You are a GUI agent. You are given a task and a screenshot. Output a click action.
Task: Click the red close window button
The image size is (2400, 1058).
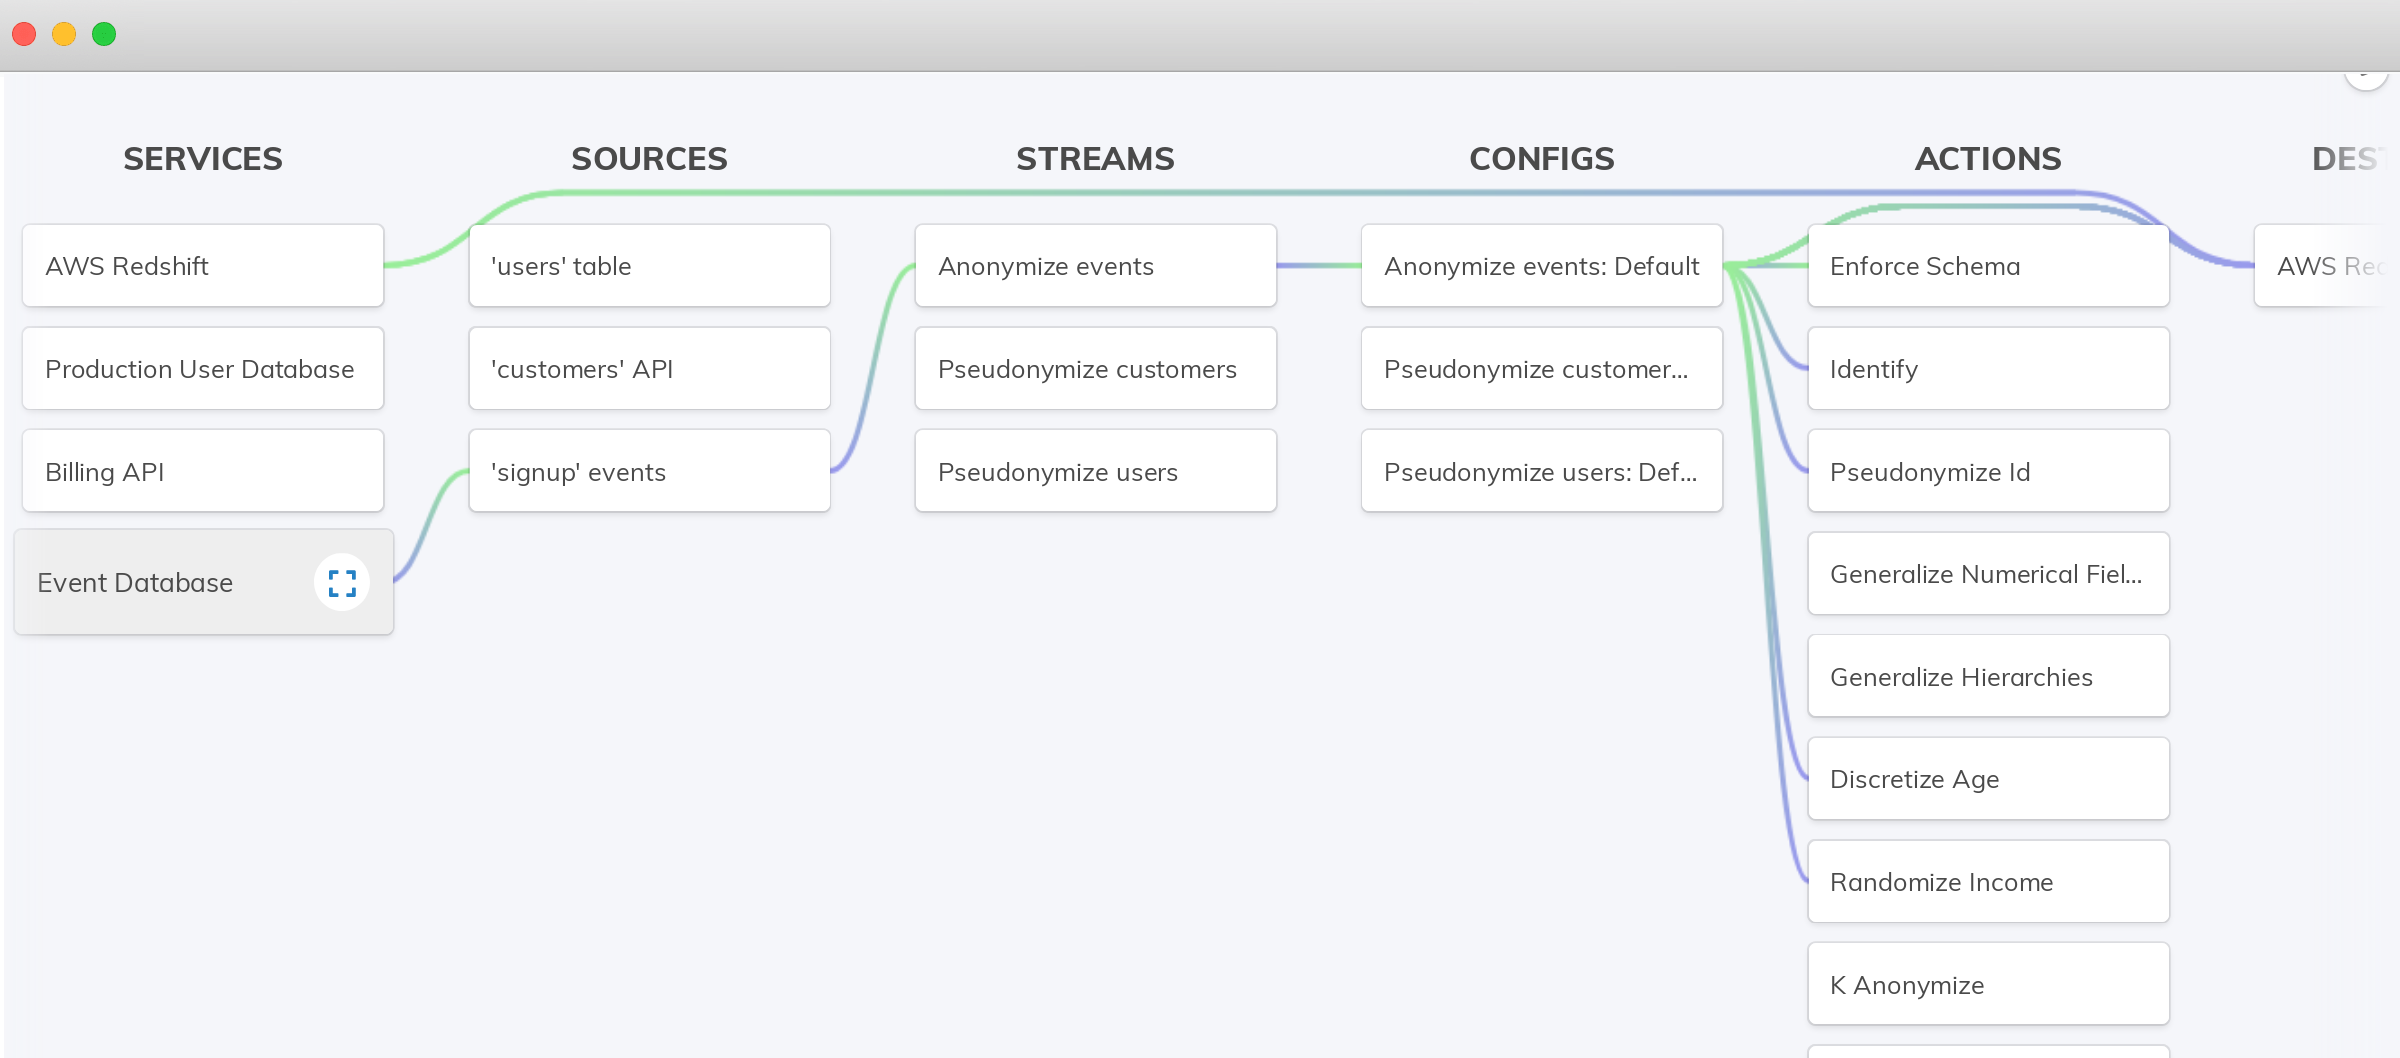click(24, 34)
